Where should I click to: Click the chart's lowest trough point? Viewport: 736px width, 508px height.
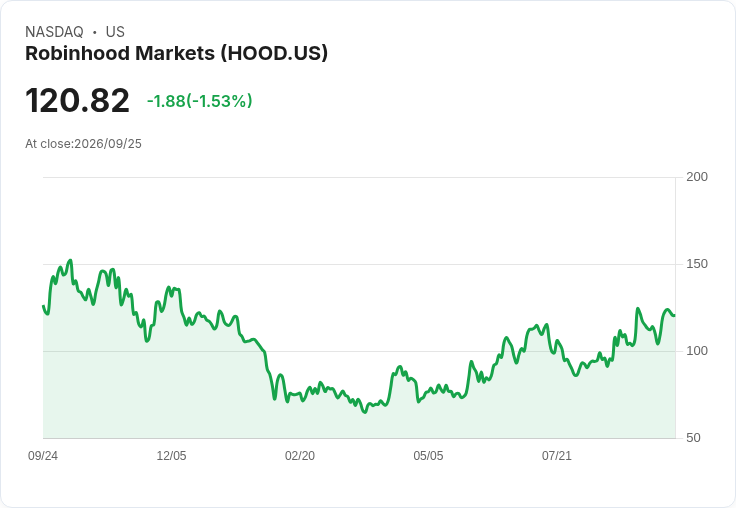pos(365,412)
